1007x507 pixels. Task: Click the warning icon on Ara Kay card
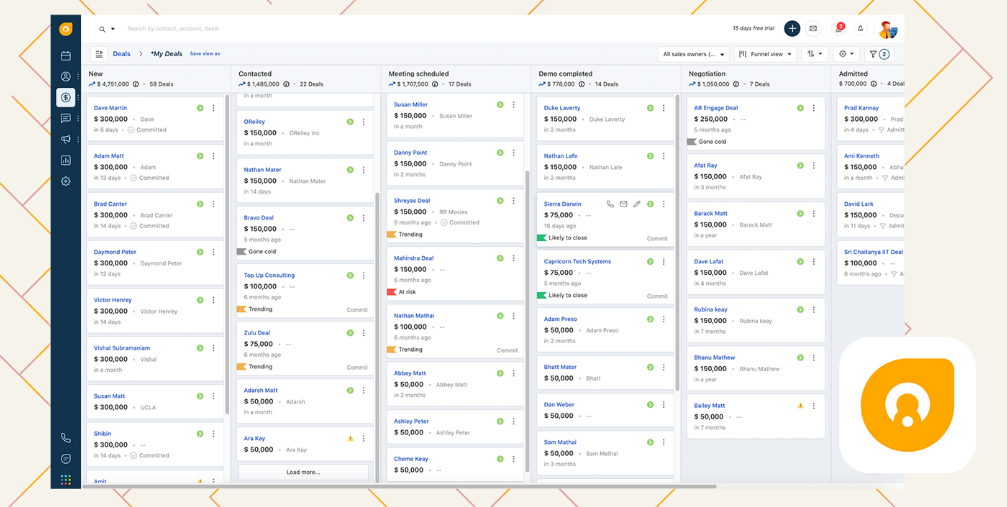point(350,438)
